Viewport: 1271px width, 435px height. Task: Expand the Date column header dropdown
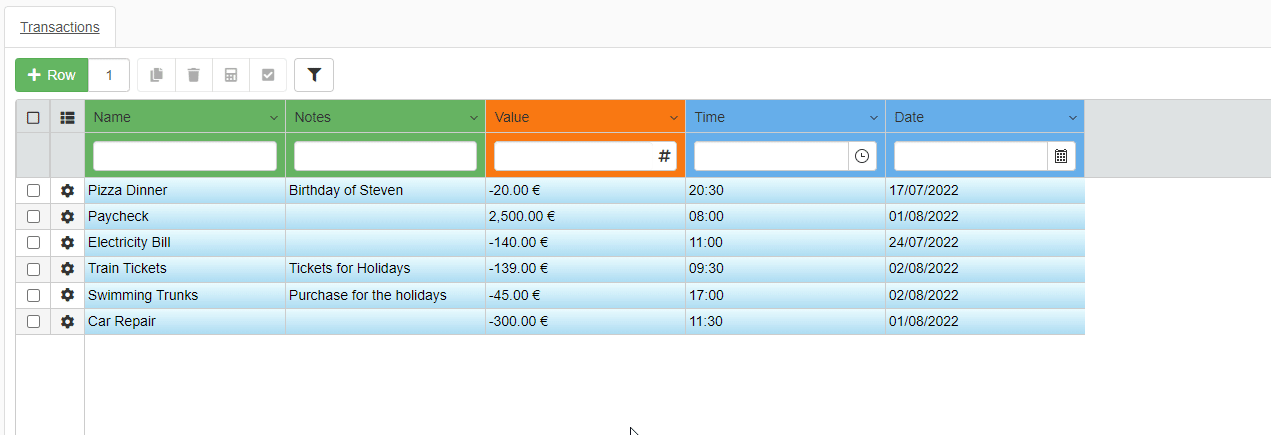(x=1073, y=118)
